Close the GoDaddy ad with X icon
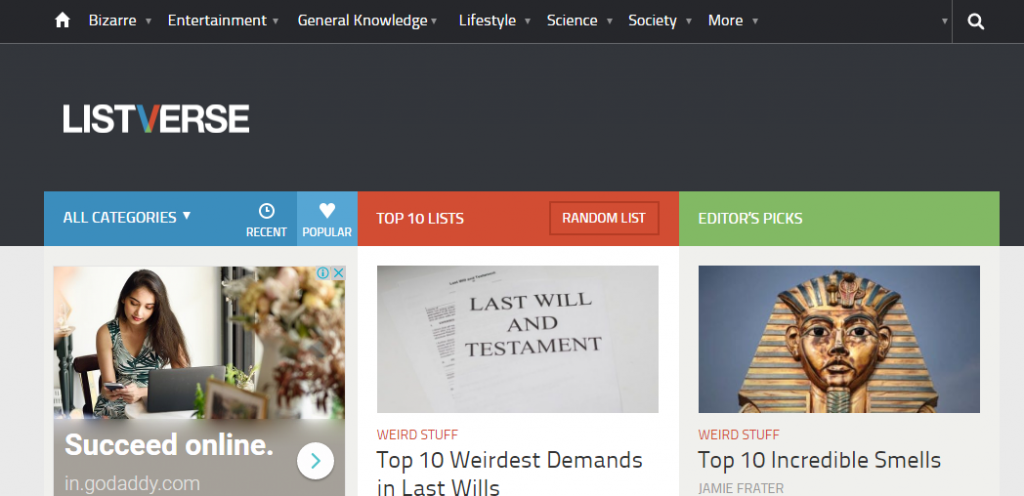The image size is (1024, 496). (338, 273)
